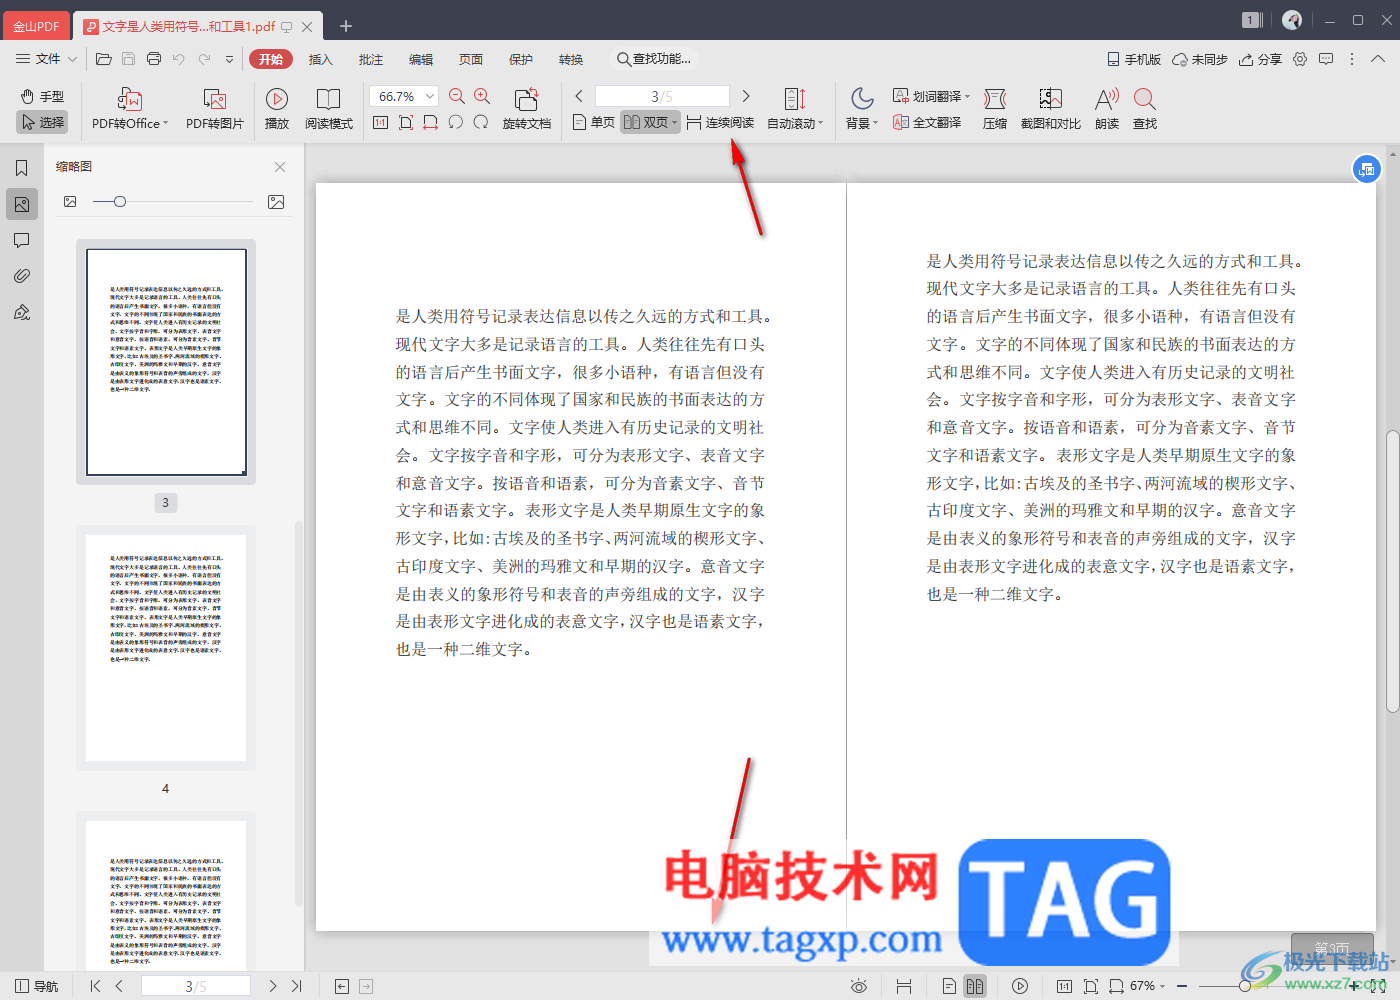Click the PDF转Office conversion icon
The height and width of the screenshot is (1000, 1400).
point(130,99)
